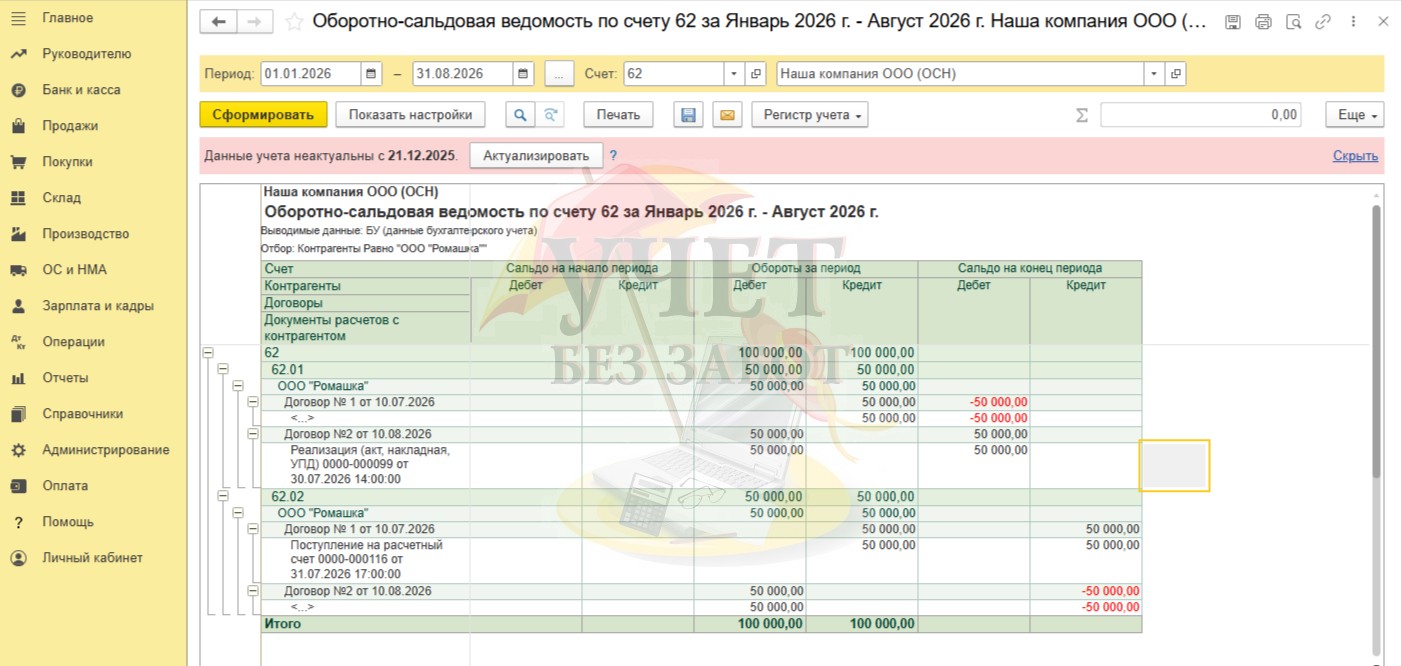The height and width of the screenshot is (666, 1401).
Task: Collapse the 62.01 subaccount
Action: pyautogui.click(x=223, y=369)
